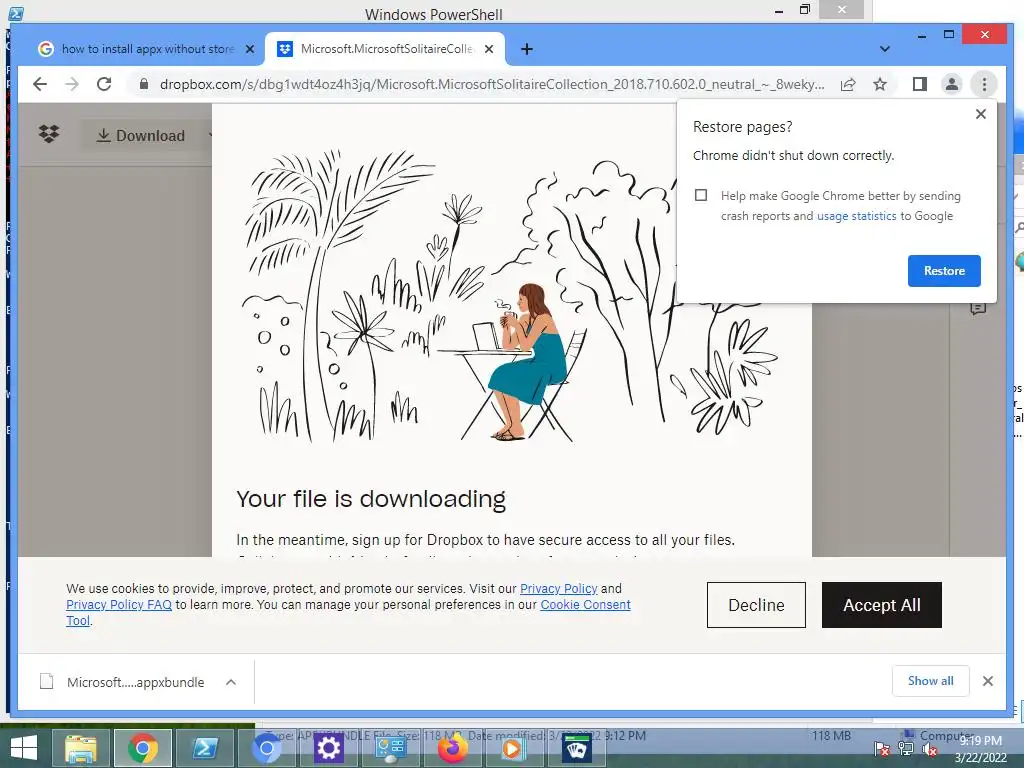
Task: Close the 'how to install appx' tab
Action: [x=249, y=49]
